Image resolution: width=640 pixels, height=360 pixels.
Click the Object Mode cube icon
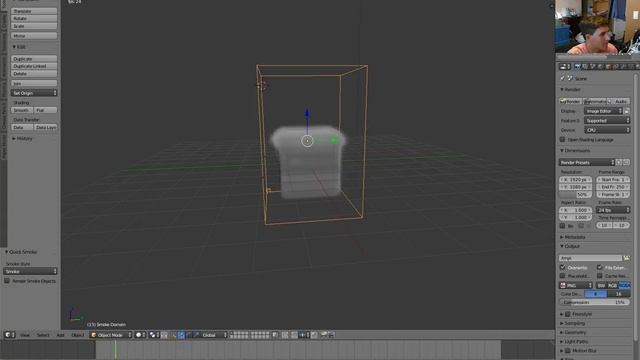(93, 335)
